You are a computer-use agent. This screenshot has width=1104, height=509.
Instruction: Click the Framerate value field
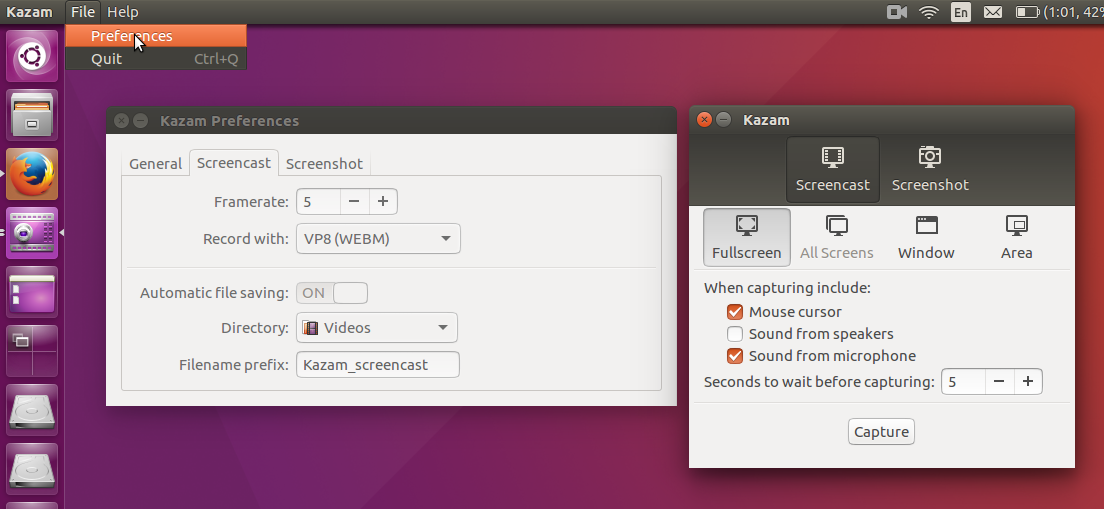click(318, 201)
